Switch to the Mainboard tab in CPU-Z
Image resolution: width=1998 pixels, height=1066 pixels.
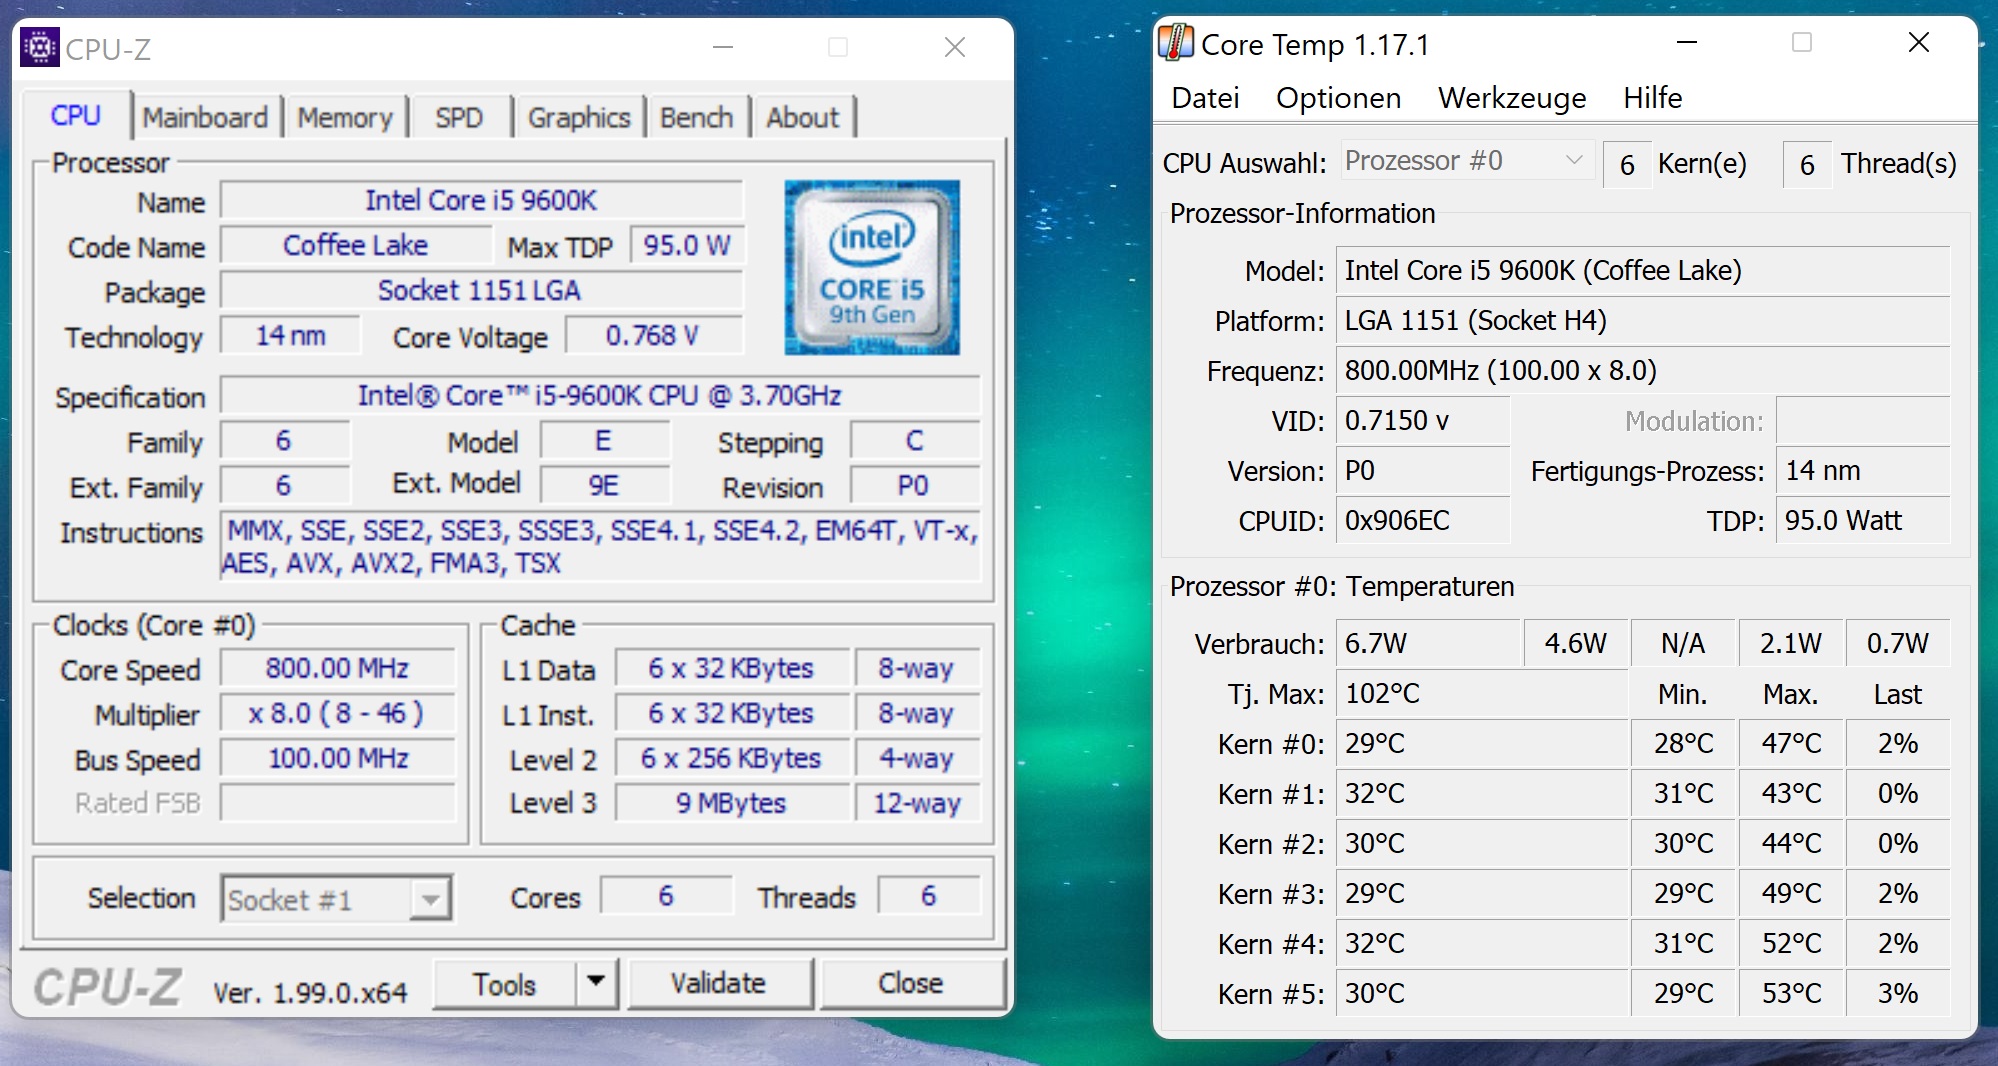point(205,117)
